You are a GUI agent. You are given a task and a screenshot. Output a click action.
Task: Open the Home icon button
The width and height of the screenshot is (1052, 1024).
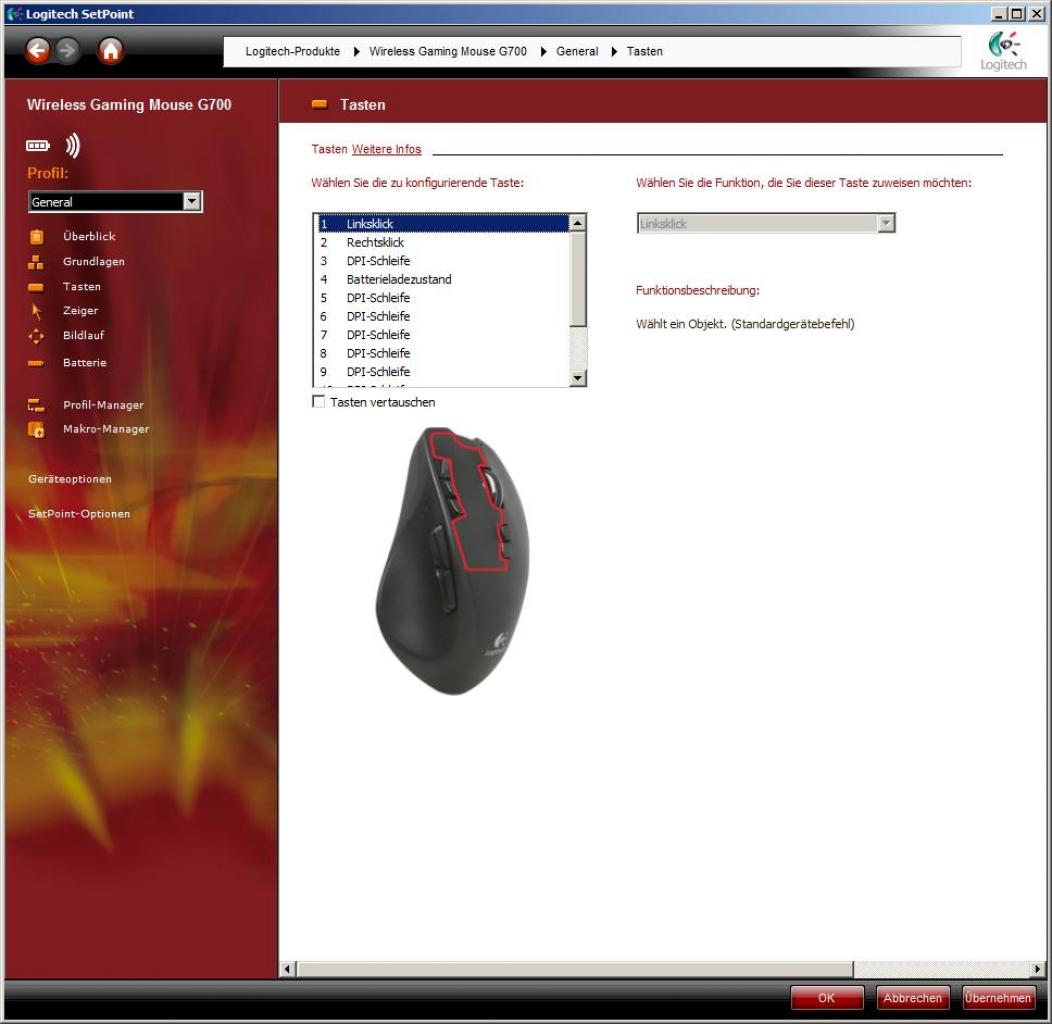[x=110, y=50]
